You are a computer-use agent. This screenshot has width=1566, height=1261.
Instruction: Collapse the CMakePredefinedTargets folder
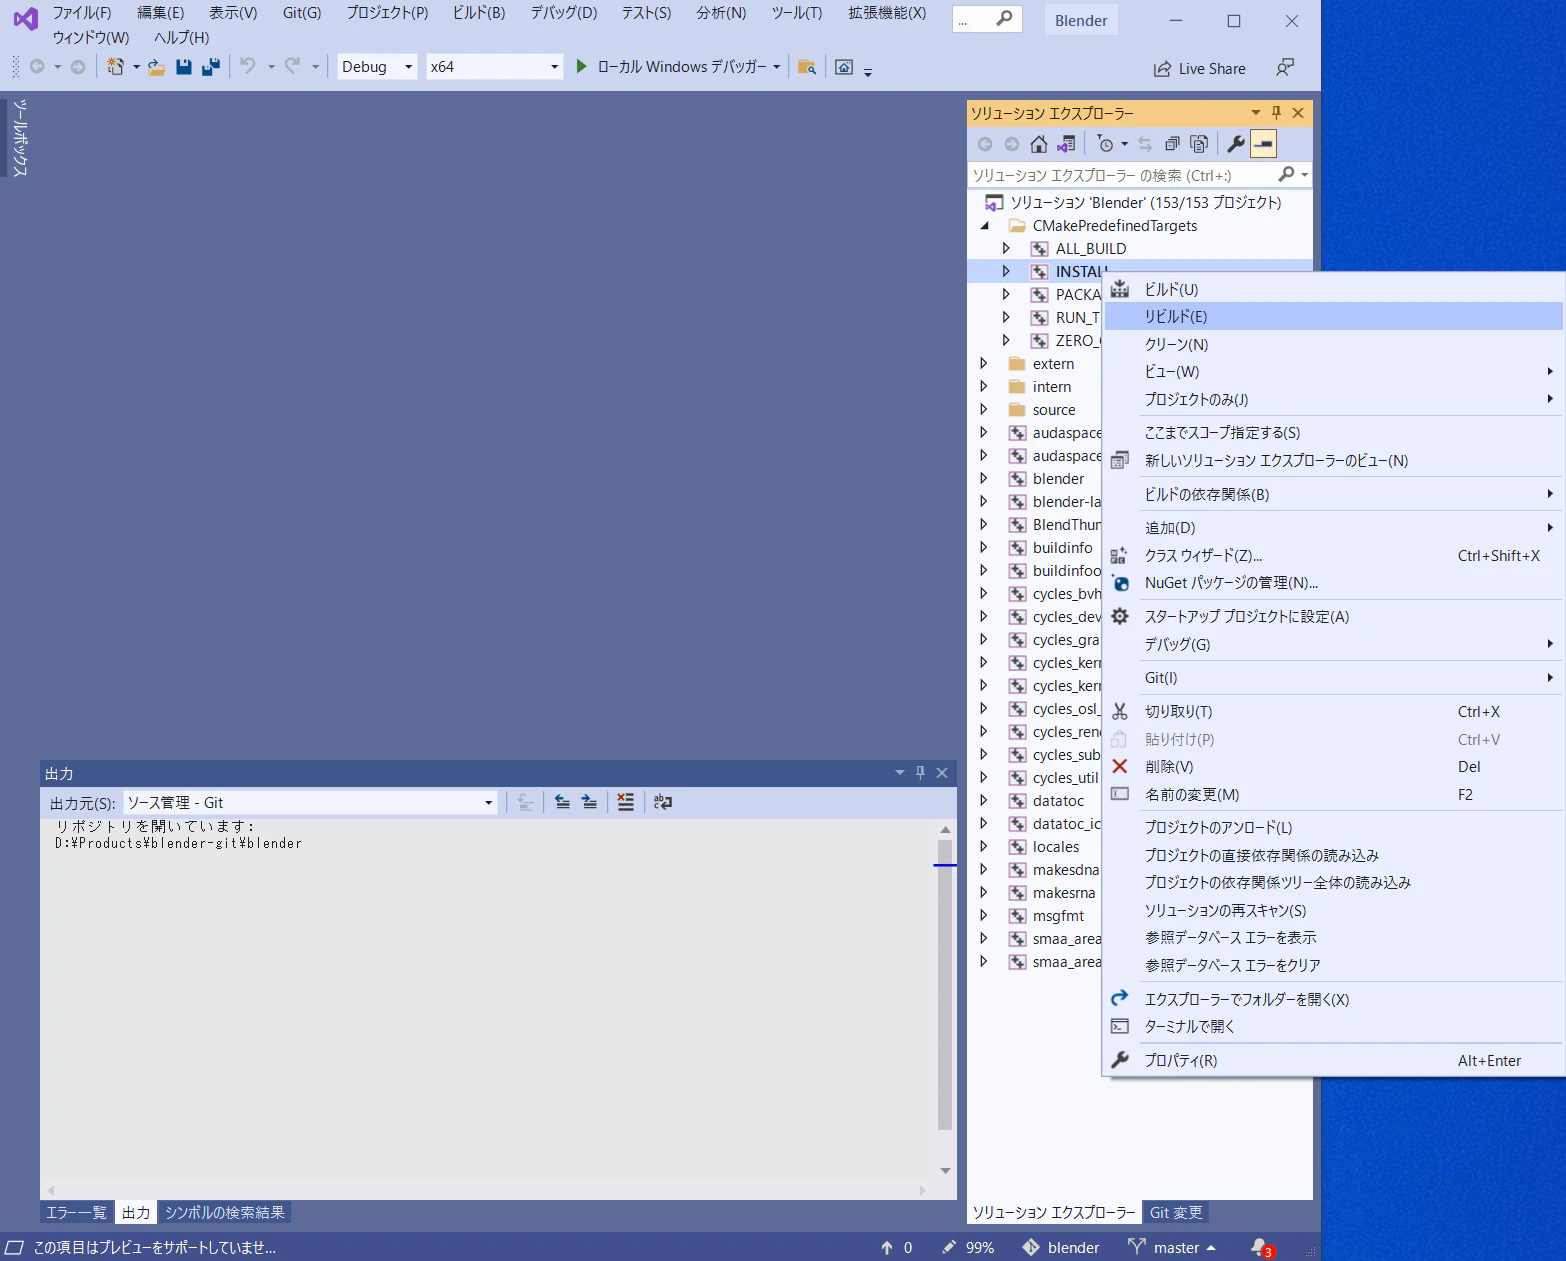pyautogui.click(x=984, y=226)
